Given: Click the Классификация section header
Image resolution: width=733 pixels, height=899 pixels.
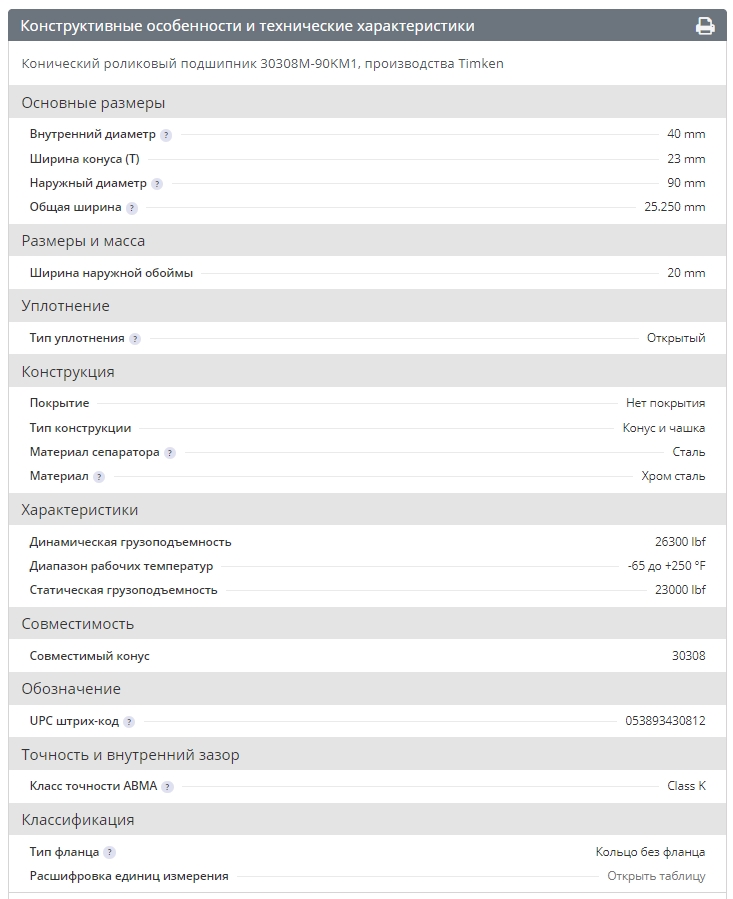Looking at the screenshot, I should pyautogui.click(x=78, y=820).
